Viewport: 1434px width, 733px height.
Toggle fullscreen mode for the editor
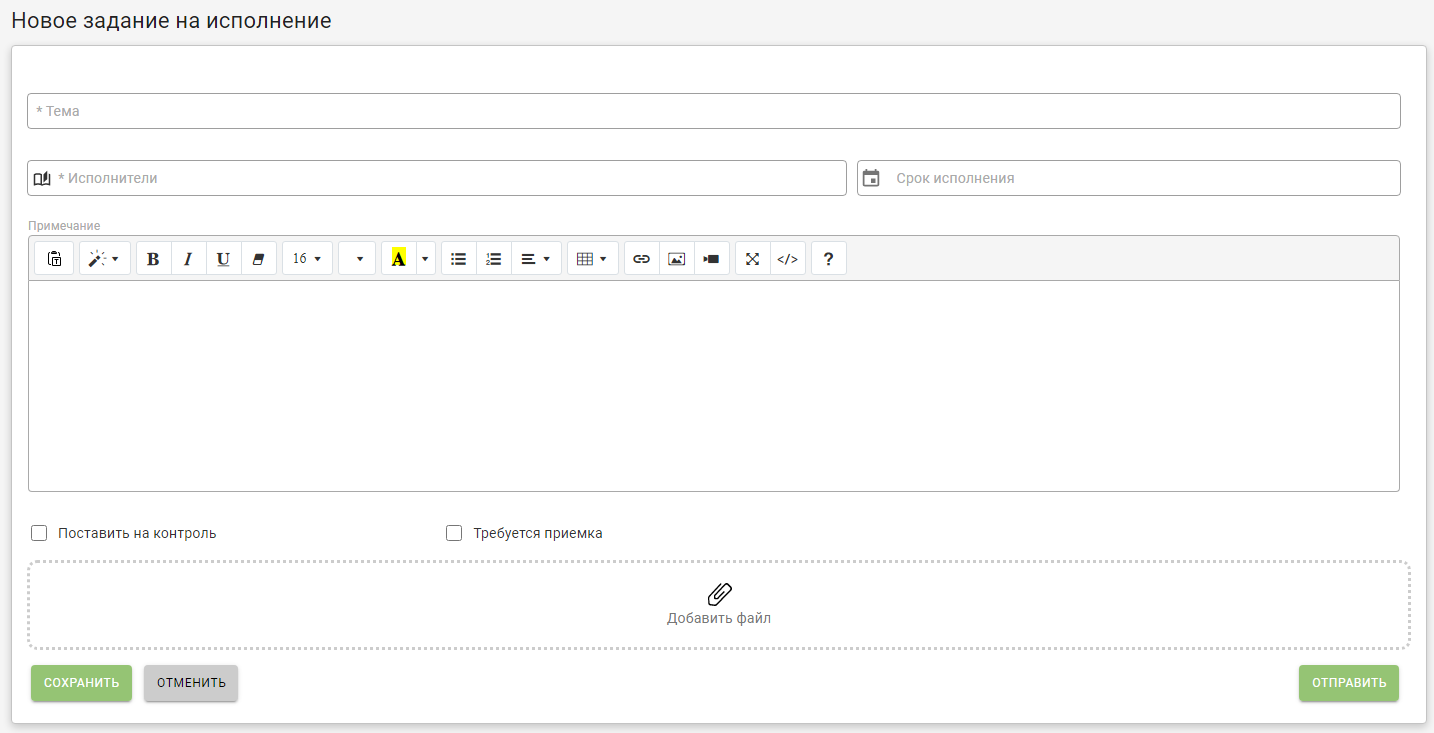click(753, 258)
